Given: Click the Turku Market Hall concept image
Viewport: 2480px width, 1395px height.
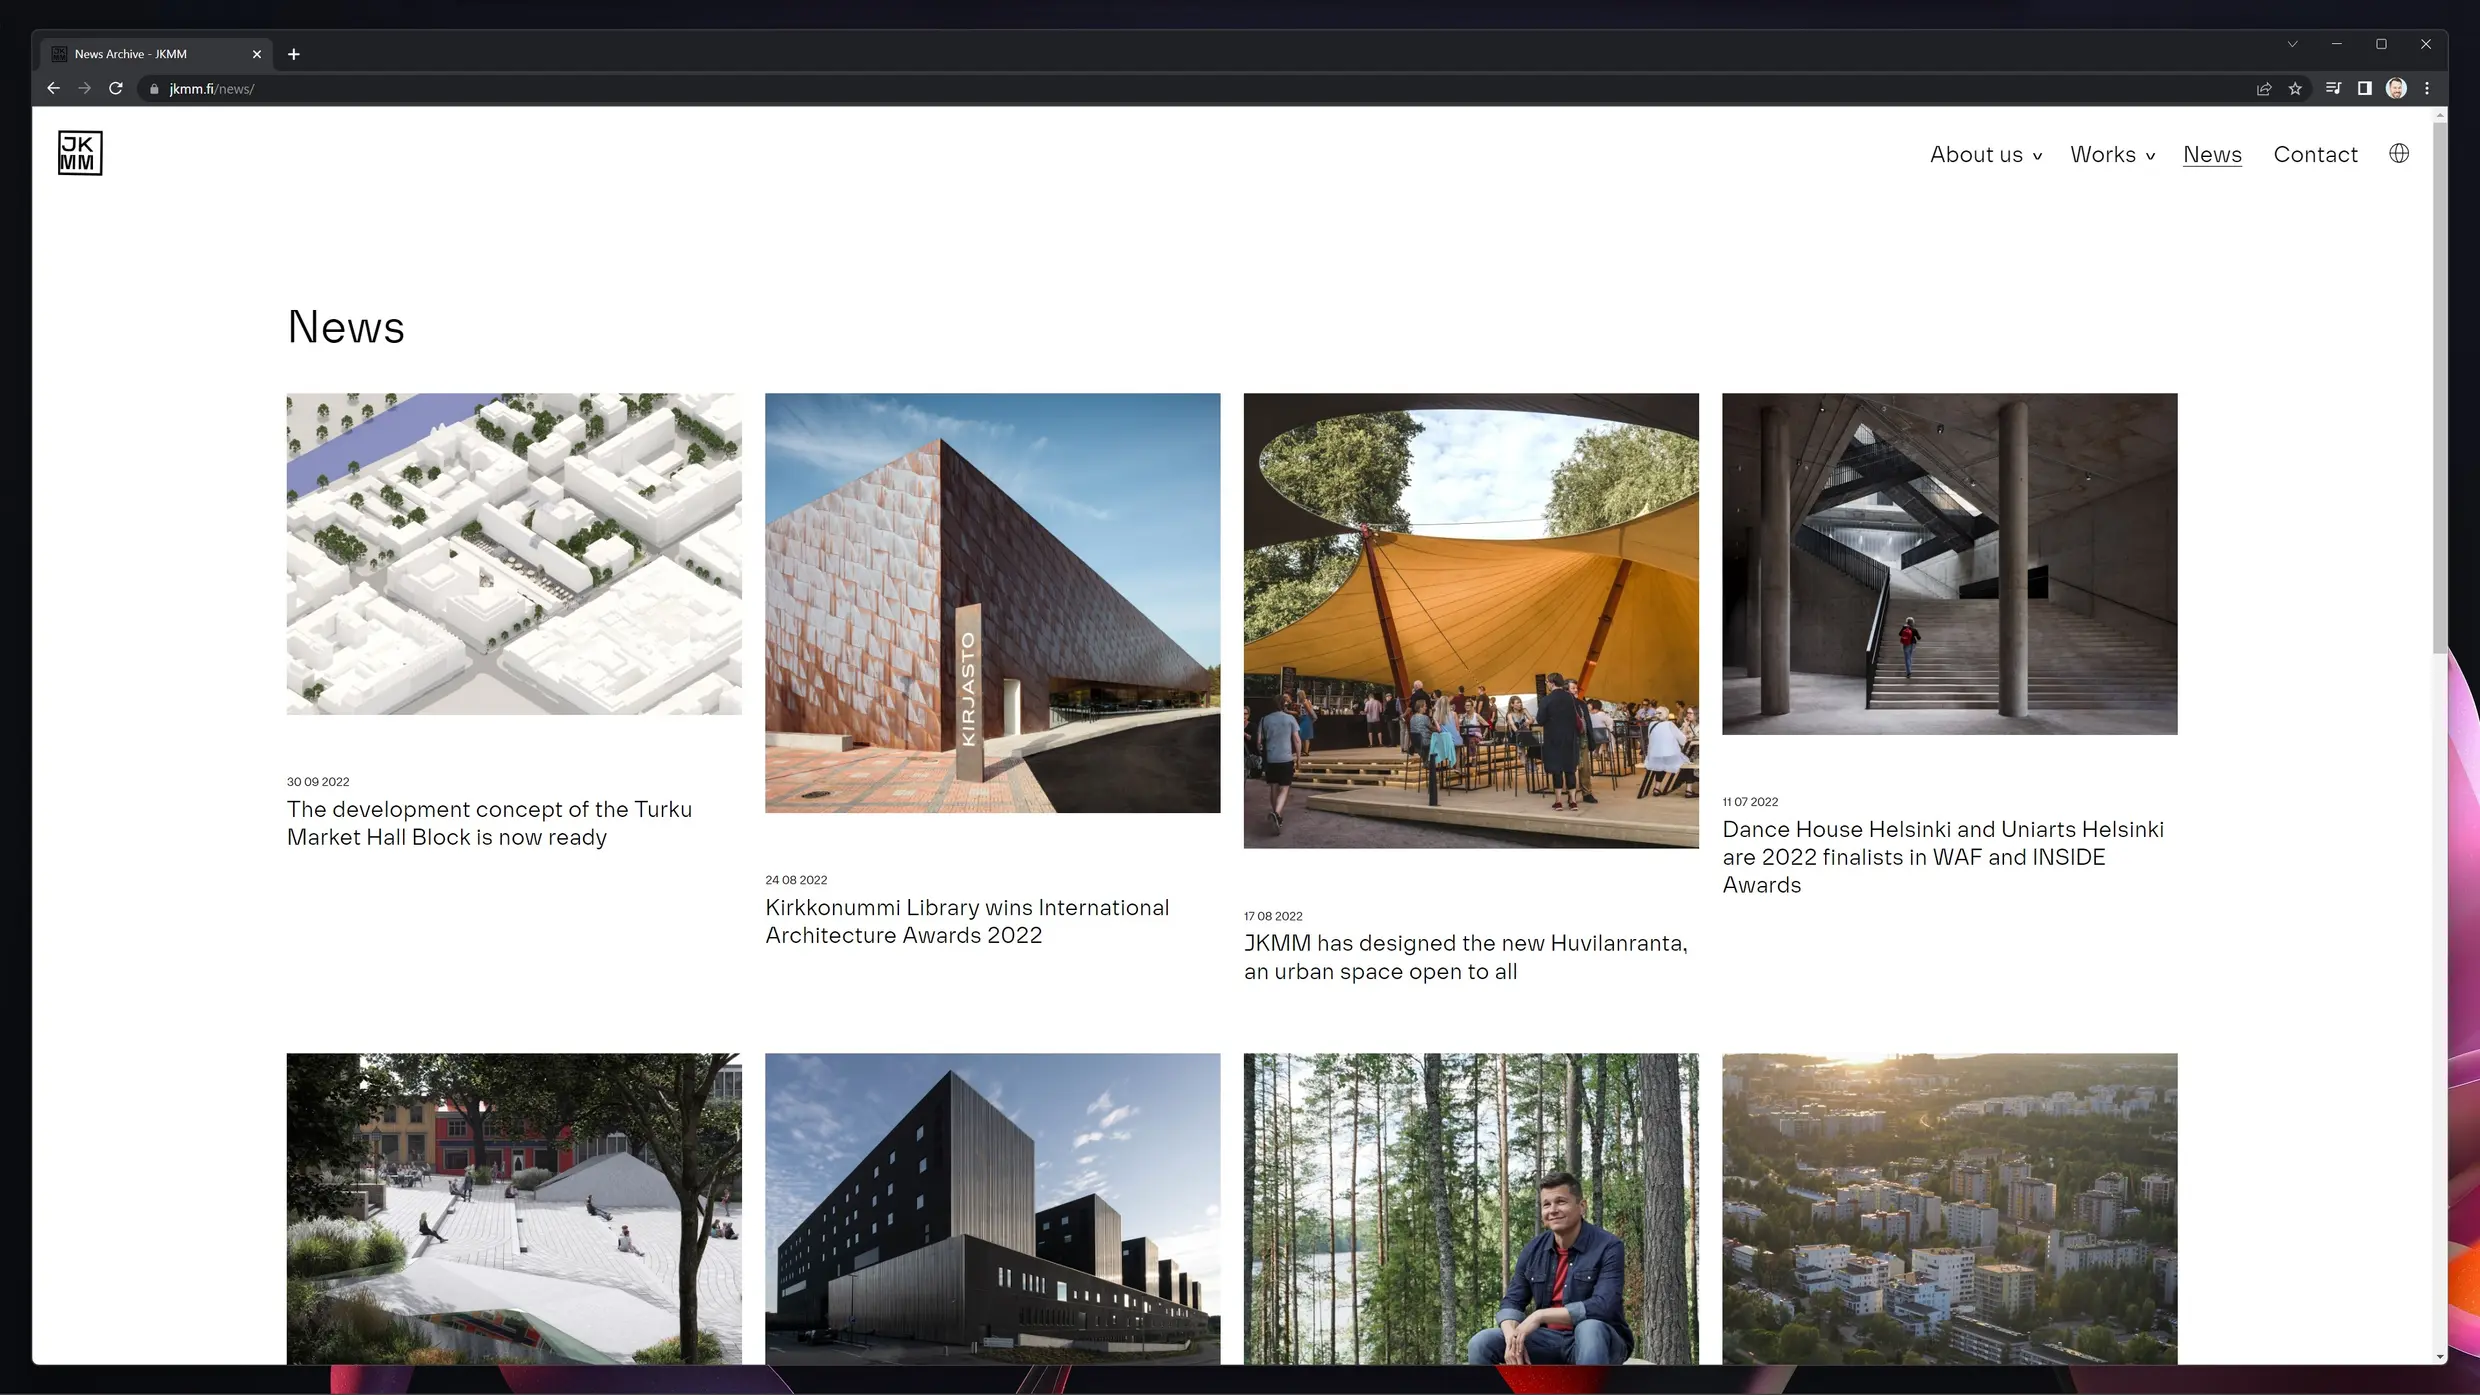Looking at the screenshot, I should coord(513,554).
